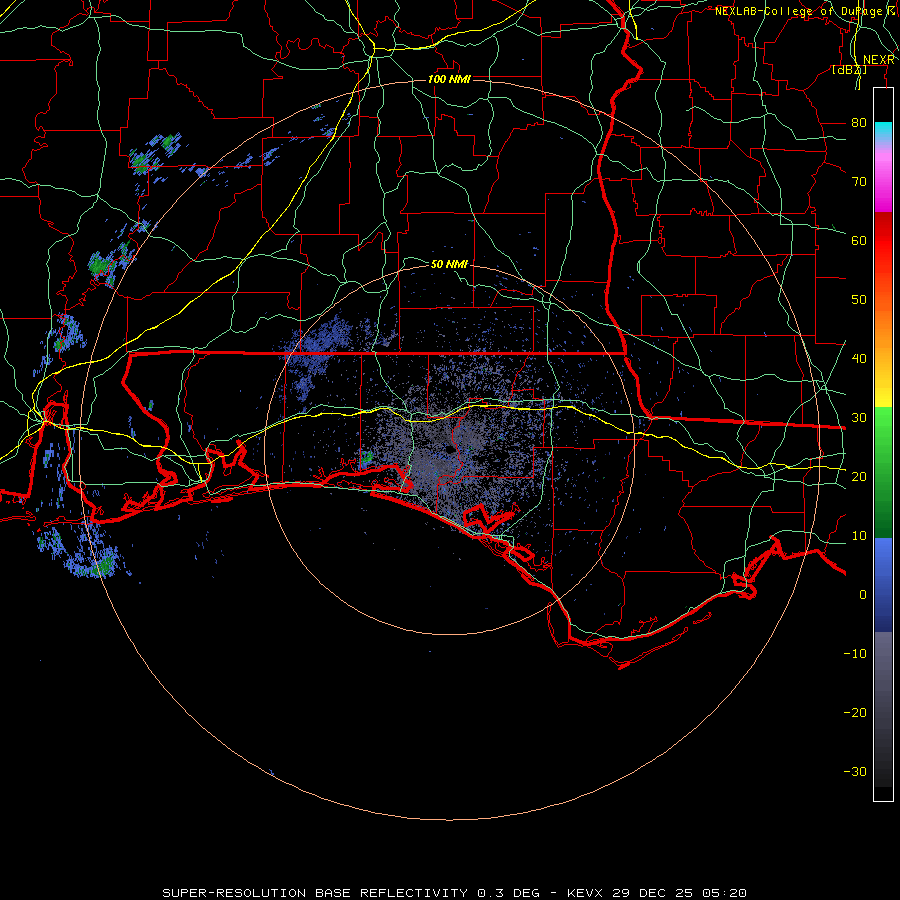
Task: Click the 10 value on the dBZ scale
Action: click(x=859, y=536)
